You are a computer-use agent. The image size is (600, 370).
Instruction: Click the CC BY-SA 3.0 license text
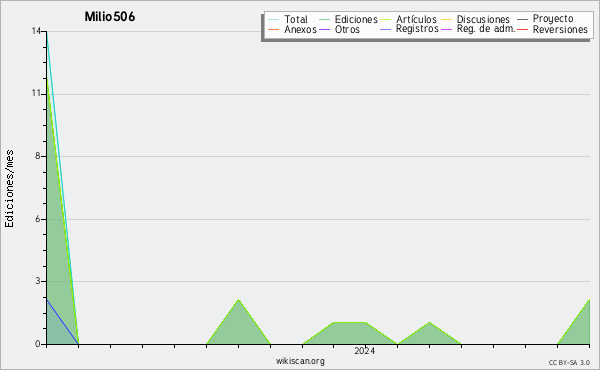pos(569,362)
